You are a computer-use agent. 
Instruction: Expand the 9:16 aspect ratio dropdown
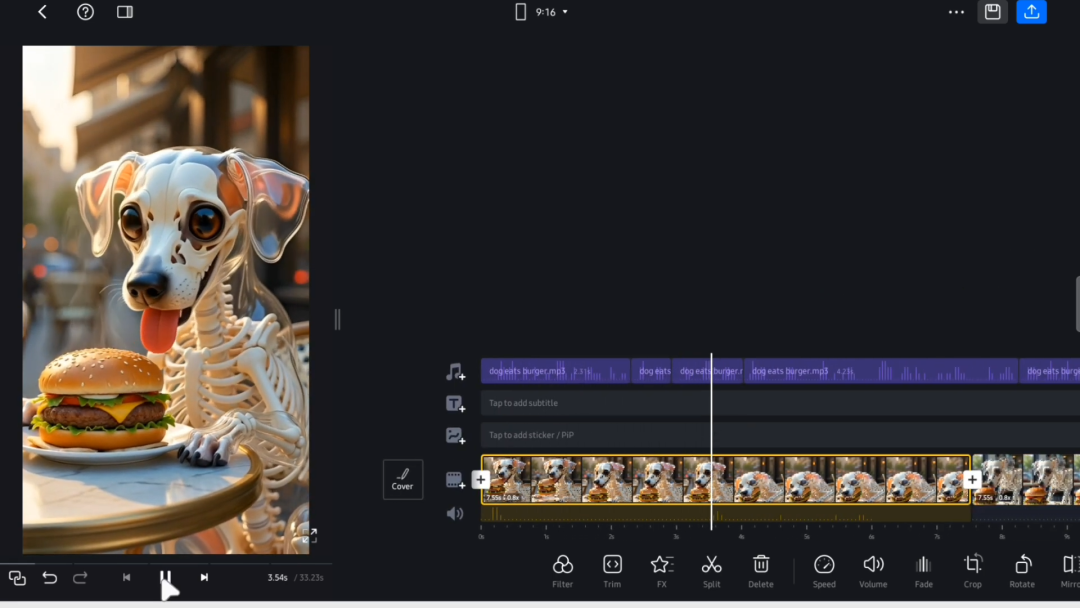click(x=545, y=12)
